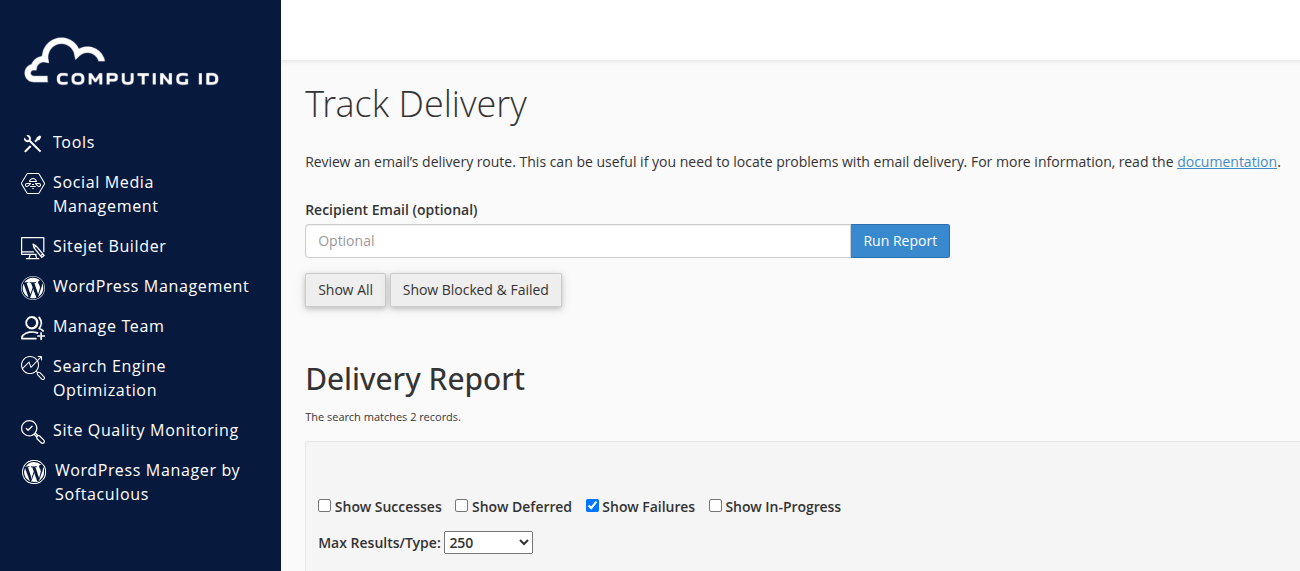
Task: Click the Run Report button
Action: [x=900, y=241]
